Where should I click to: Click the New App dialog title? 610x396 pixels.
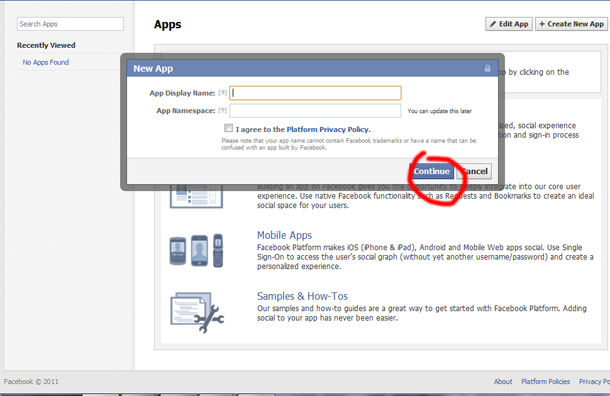pos(153,68)
